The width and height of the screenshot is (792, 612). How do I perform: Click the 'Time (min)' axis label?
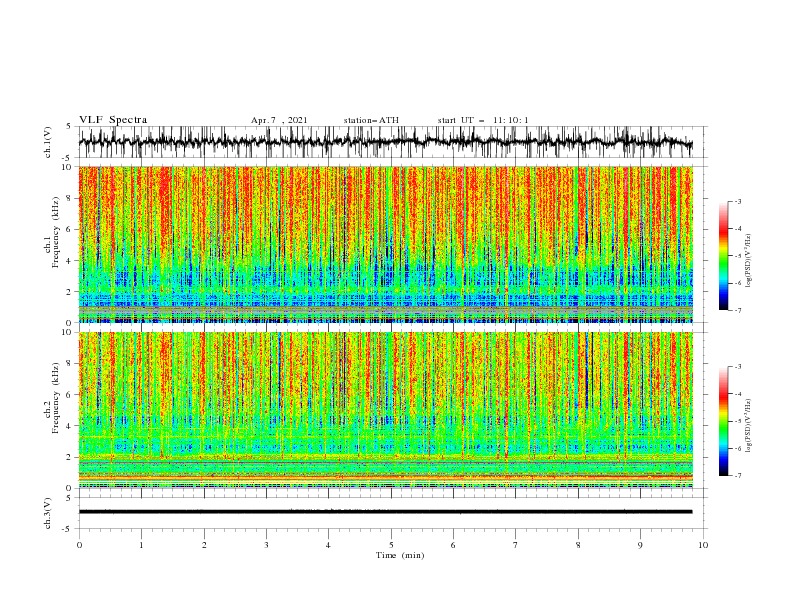[400, 555]
